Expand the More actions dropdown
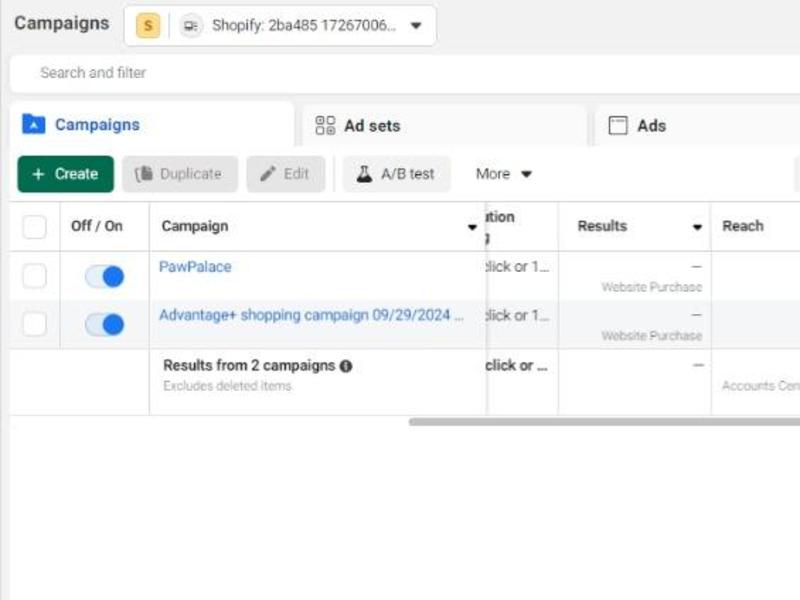The height and width of the screenshot is (600, 800). click(x=504, y=174)
